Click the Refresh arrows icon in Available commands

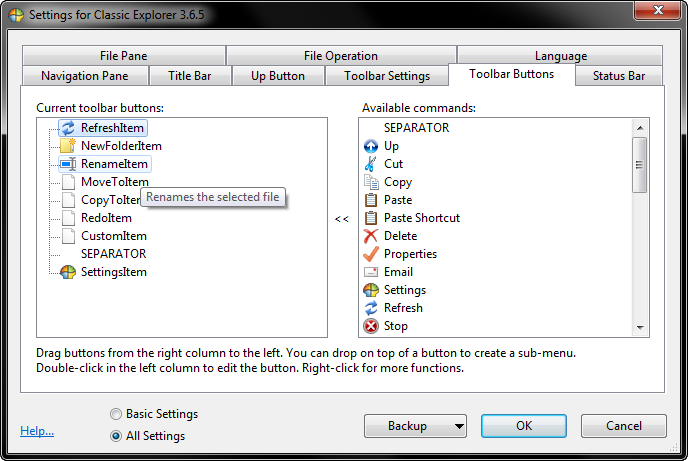click(x=371, y=308)
